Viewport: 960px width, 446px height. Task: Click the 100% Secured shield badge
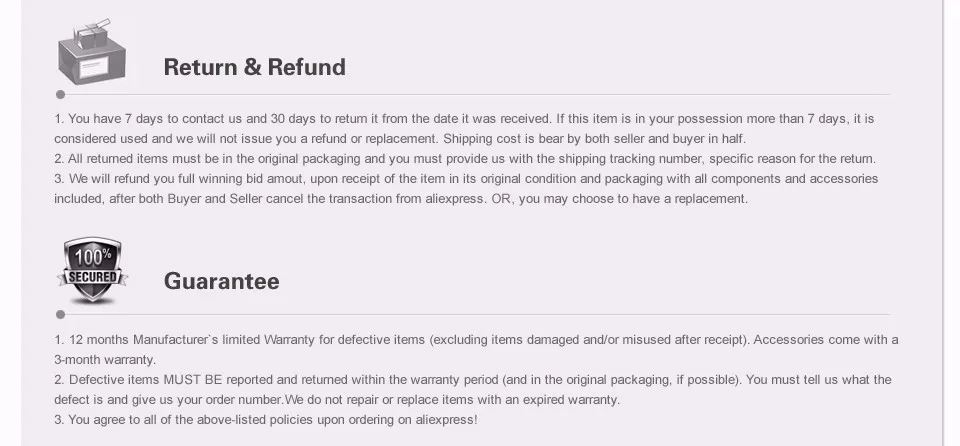pyautogui.click(x=92, y=271)
